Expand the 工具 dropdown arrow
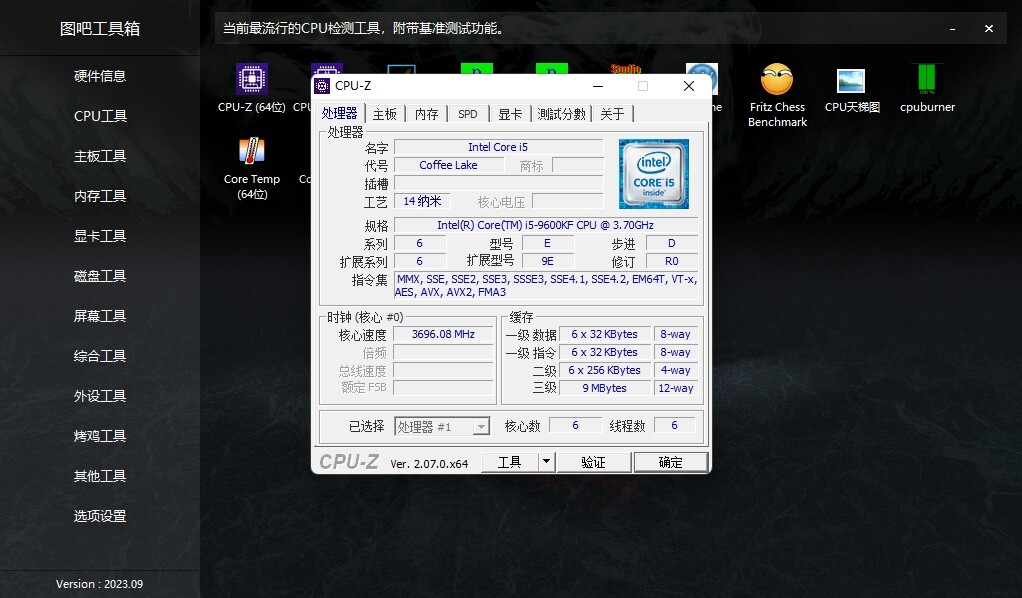The width and height of the screenshot is (1022, 598). (546, 461)
